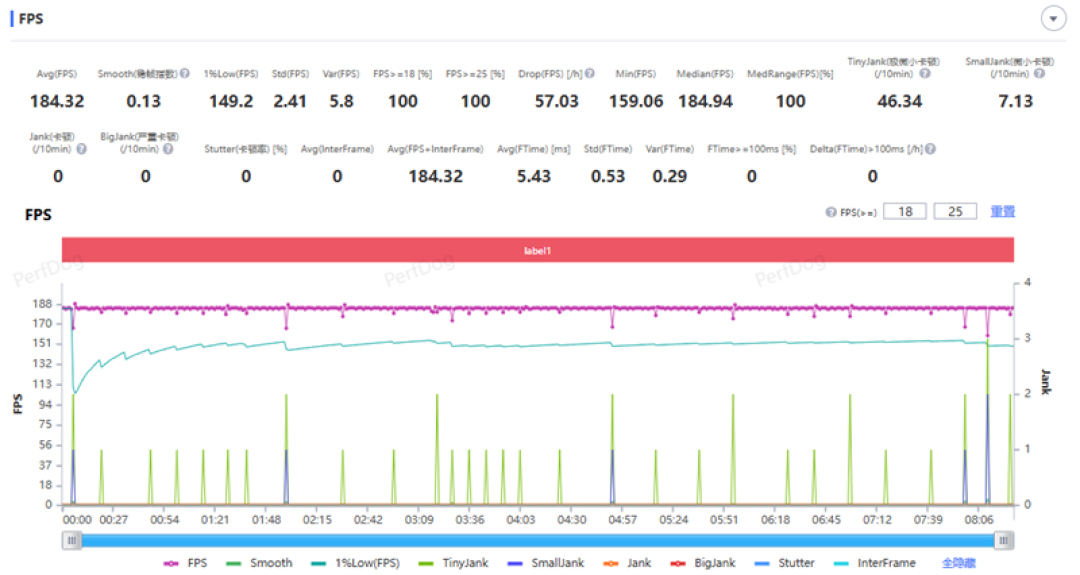Toggle FPS series in the legend
The height and width of the screenshot is (575, 1080).
185,563
